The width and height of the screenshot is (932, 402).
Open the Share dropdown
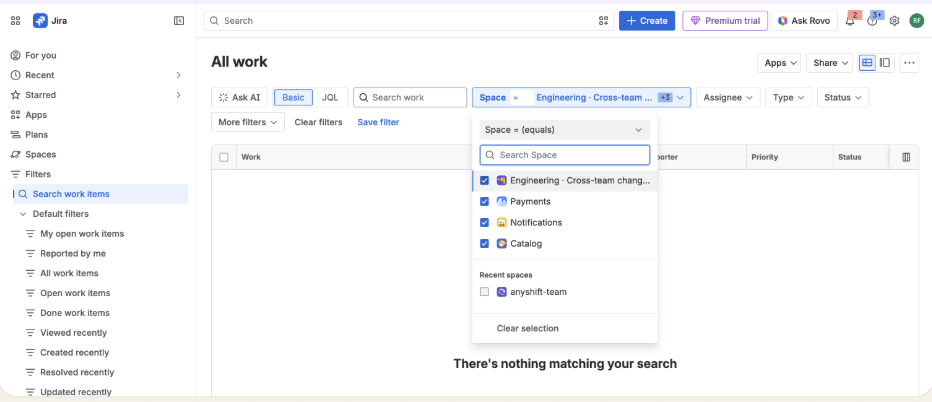[829, 62]
